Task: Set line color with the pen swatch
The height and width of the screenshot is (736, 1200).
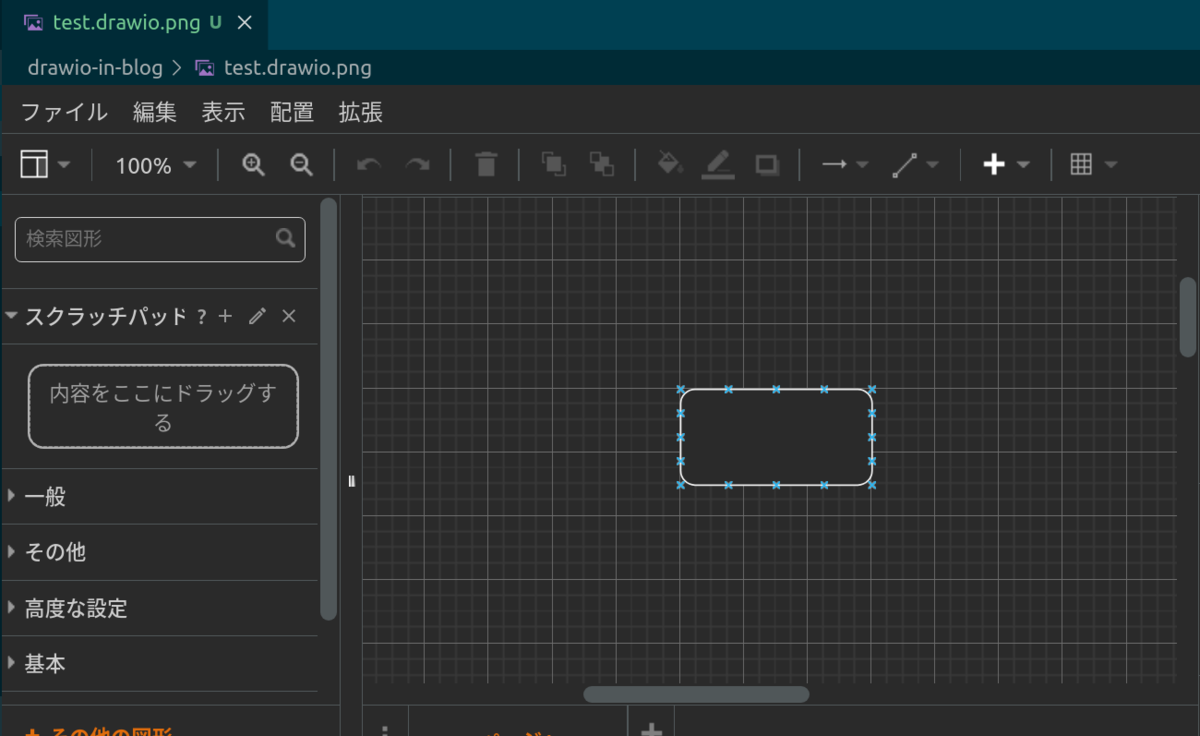Action: coord(717,164)
